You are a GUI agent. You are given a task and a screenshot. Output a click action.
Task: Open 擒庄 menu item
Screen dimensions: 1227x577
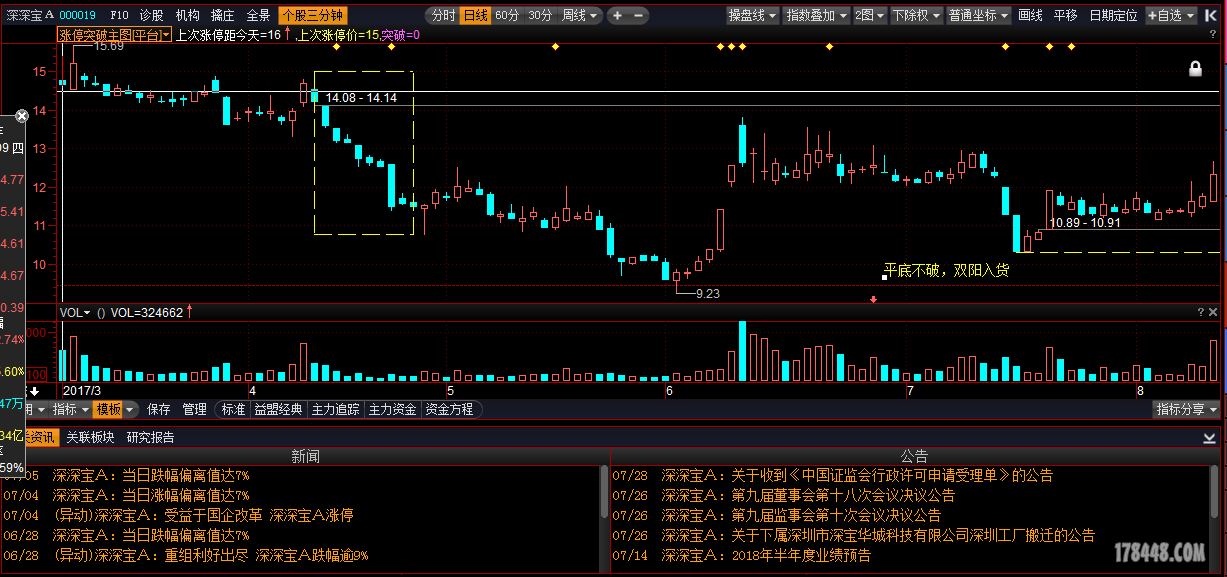222,16
